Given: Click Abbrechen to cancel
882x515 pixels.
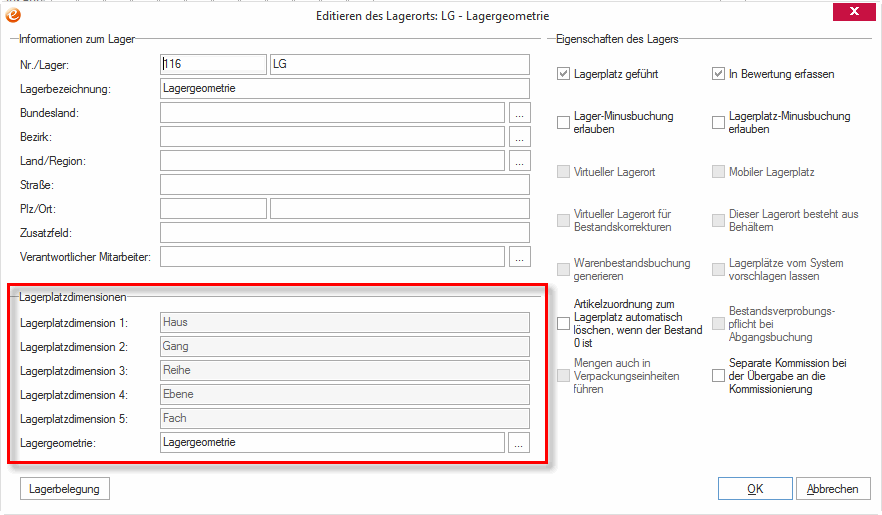Looking at the screenshot, I should (833, 489).
